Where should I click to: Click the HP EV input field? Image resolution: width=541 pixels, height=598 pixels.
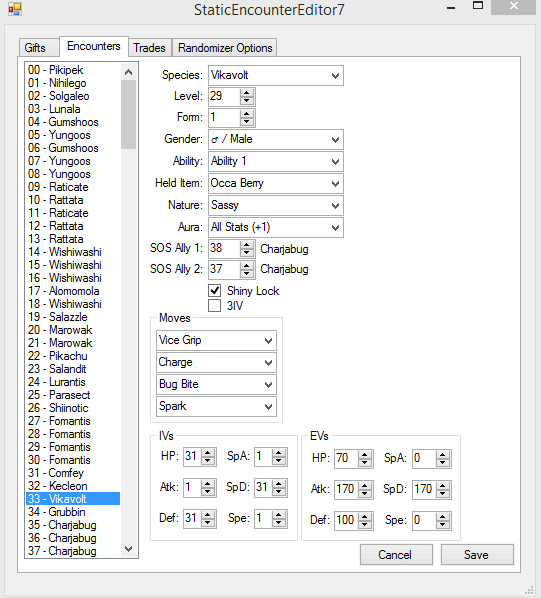[347, 458]
